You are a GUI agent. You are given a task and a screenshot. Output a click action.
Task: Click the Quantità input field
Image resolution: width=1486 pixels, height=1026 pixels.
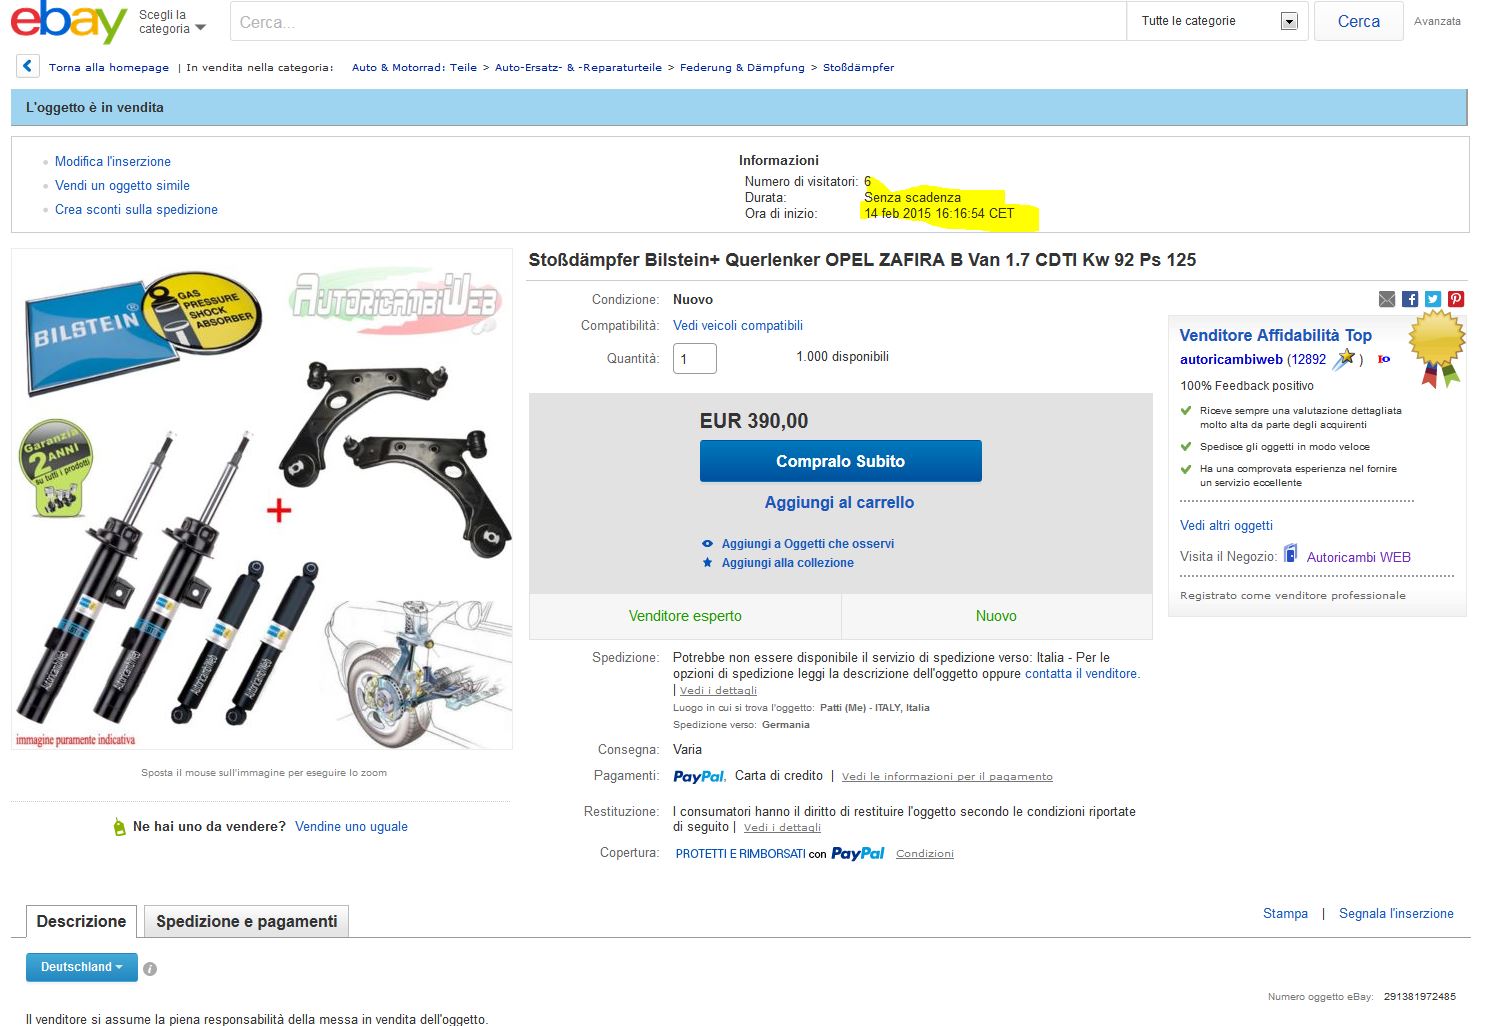point(694,358)
